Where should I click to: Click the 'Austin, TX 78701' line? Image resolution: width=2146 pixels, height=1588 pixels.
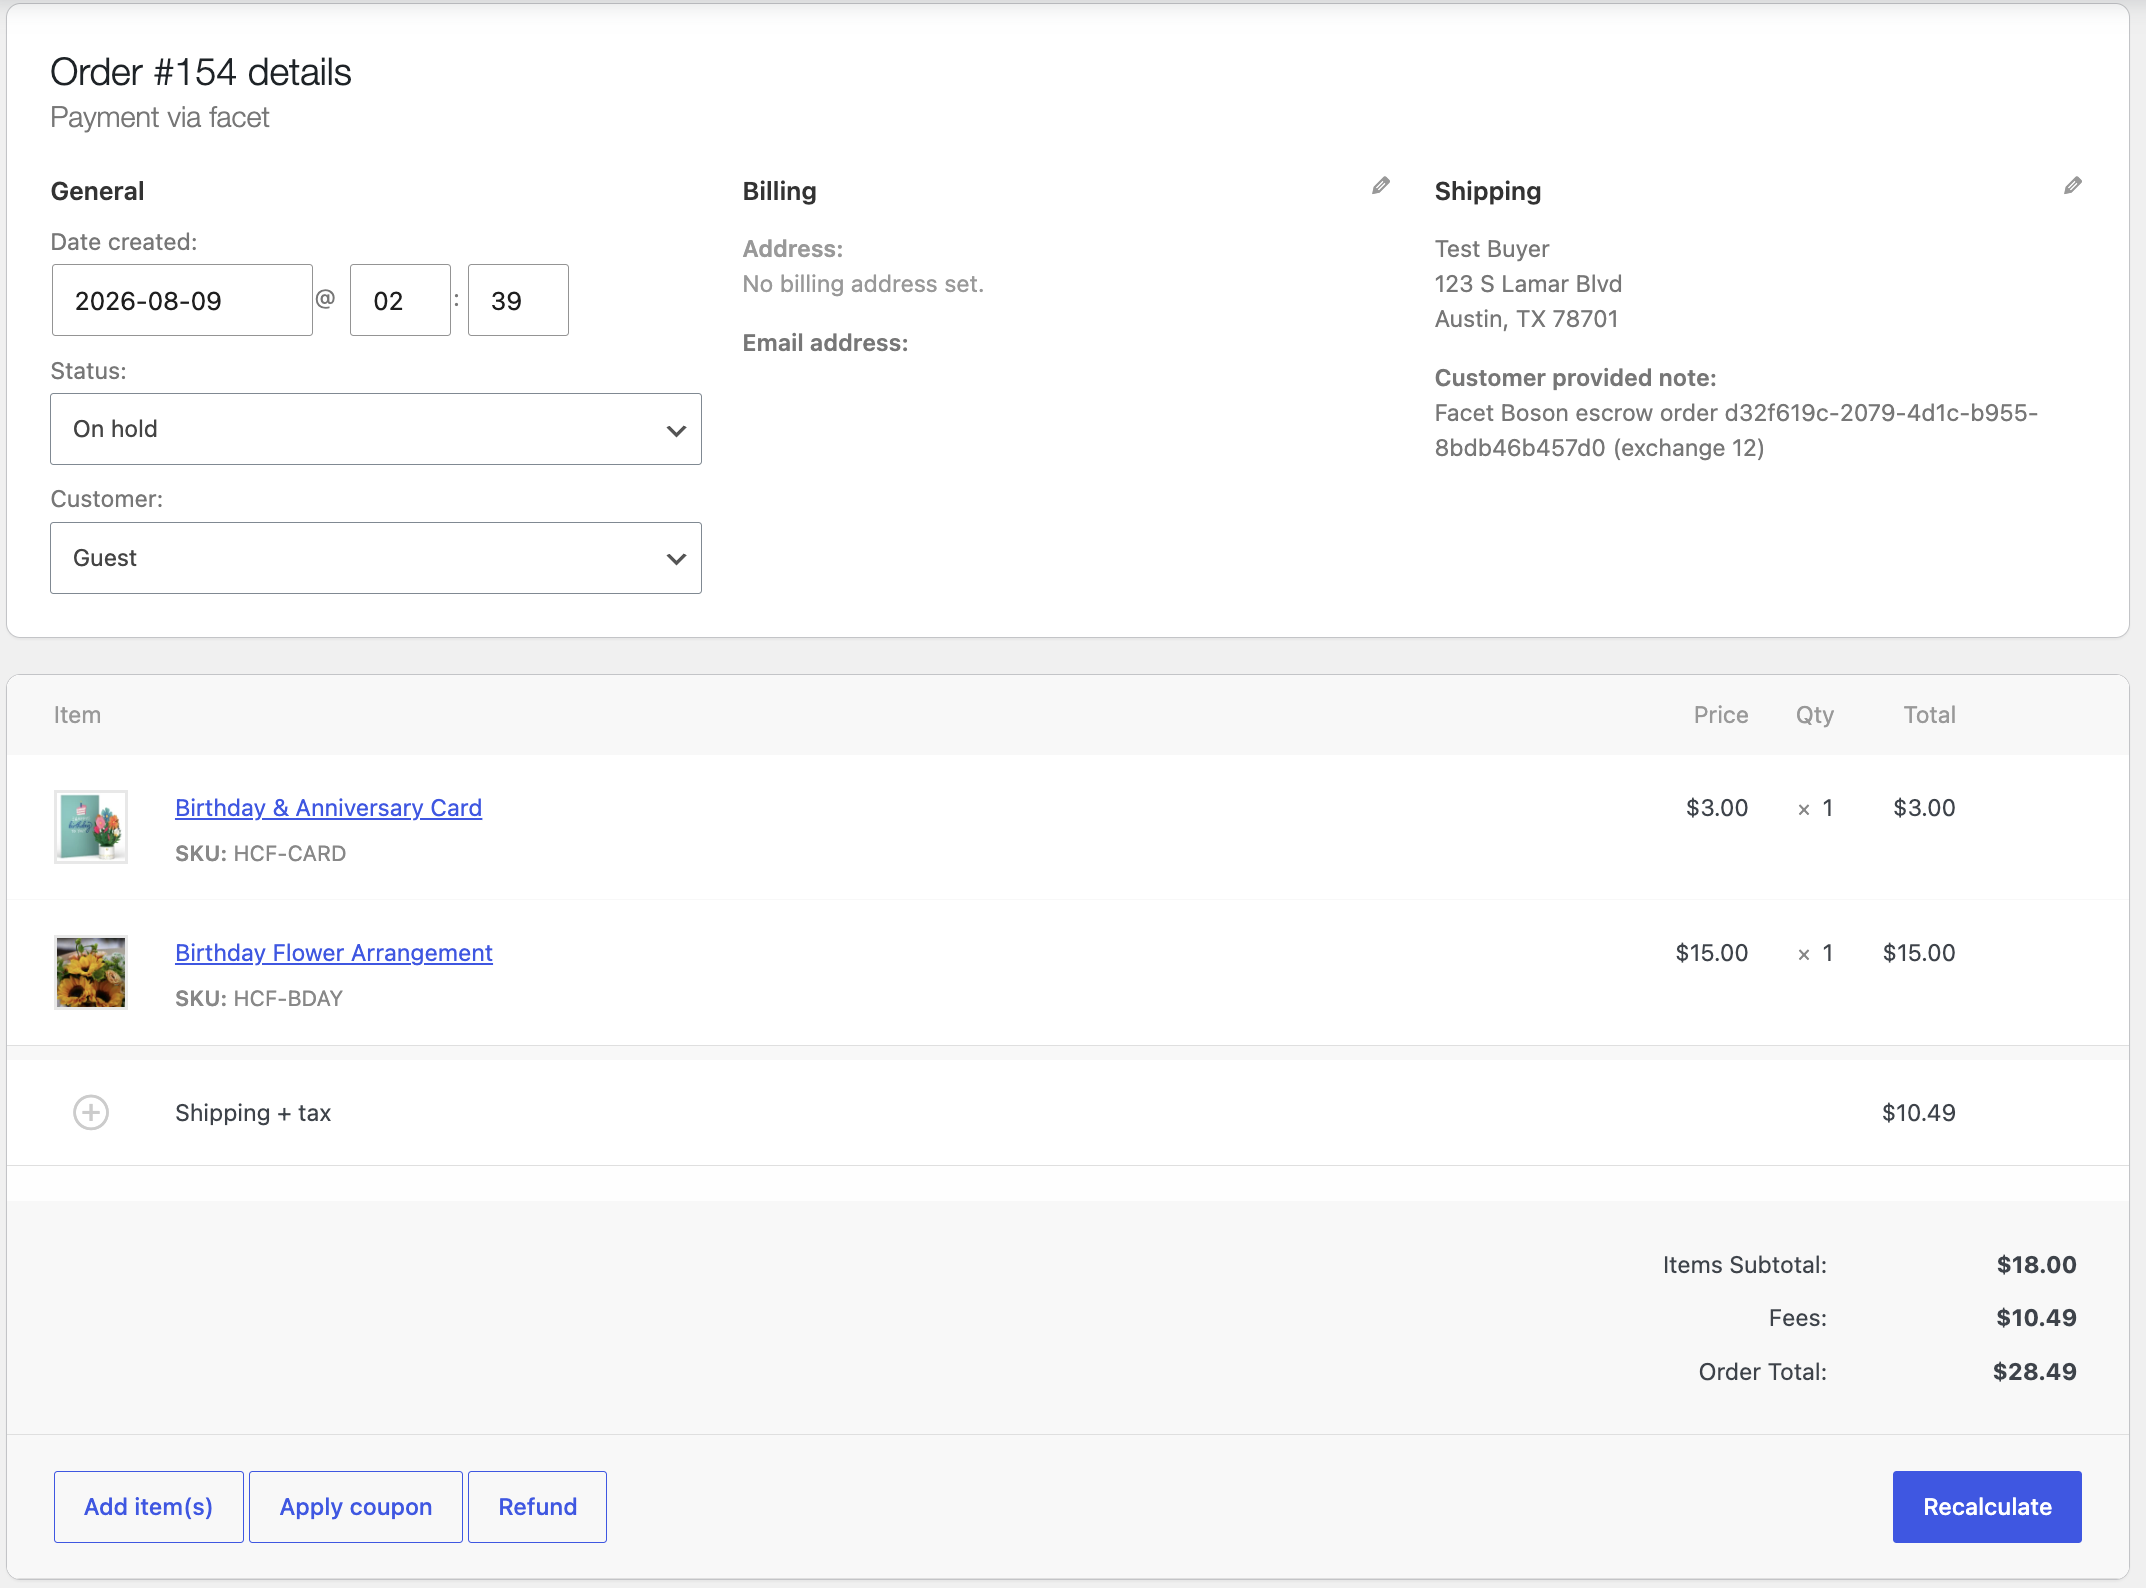pos(1526,319)
